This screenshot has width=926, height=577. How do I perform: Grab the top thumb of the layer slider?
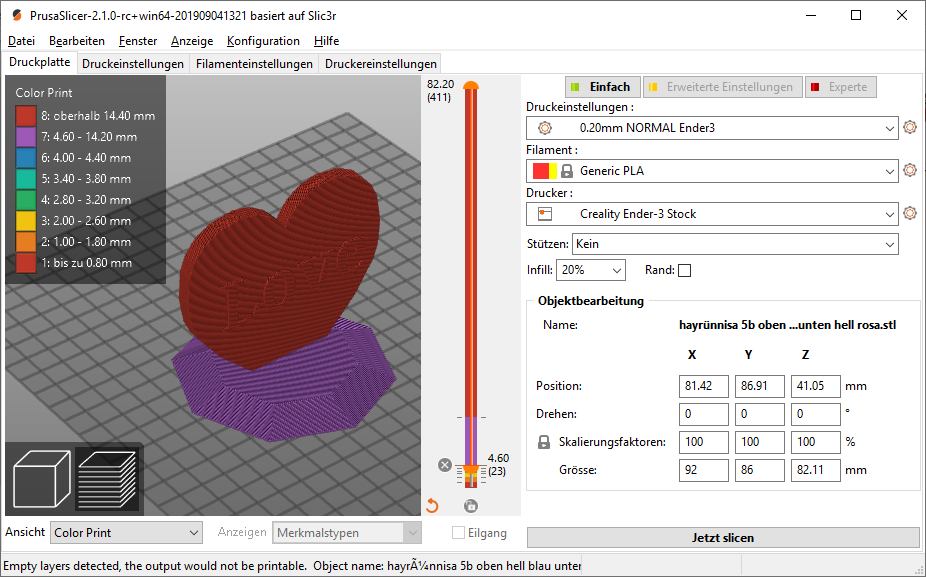click(471, 86)
